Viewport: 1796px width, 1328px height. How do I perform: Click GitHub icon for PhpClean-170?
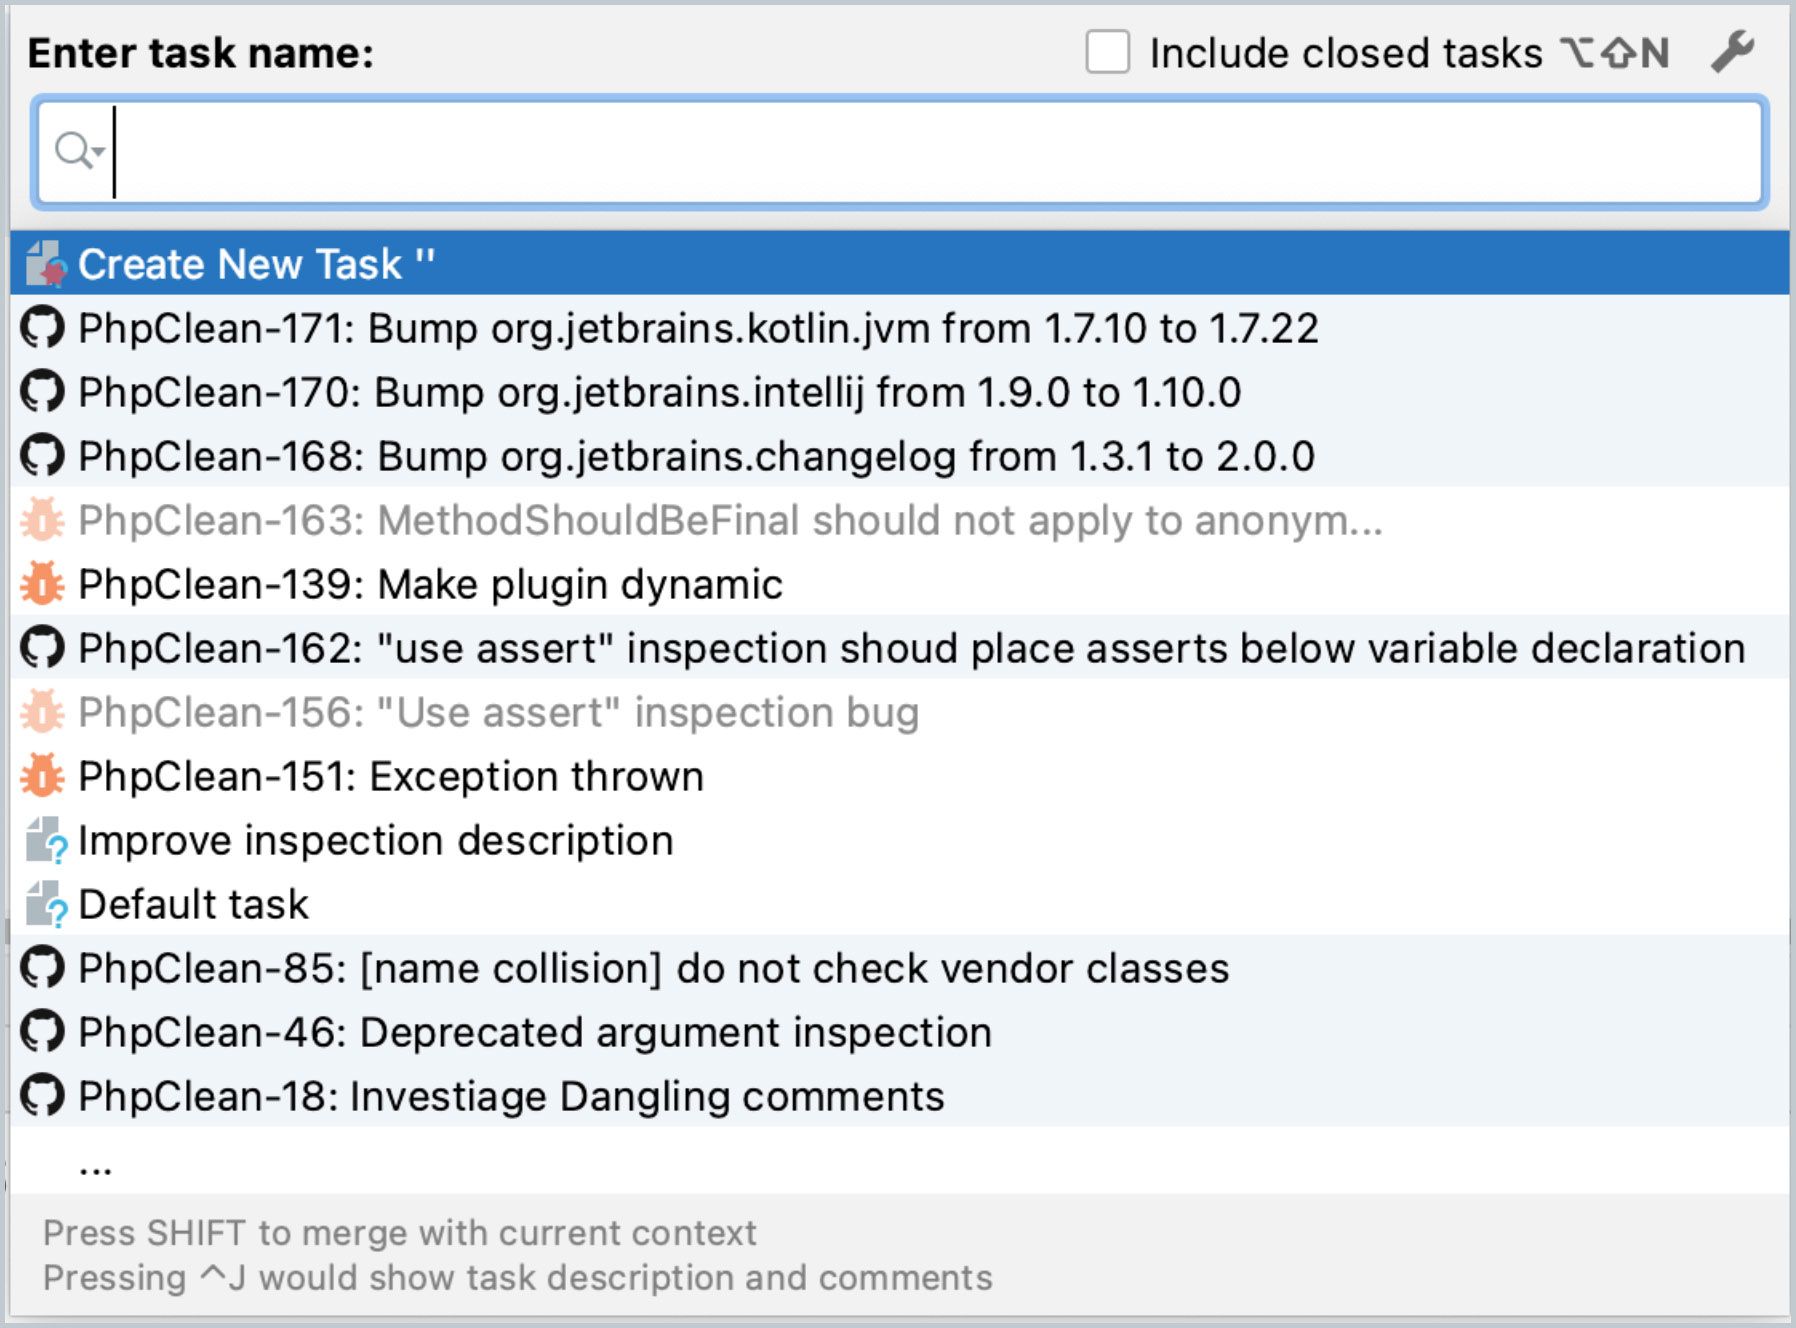pos(42,392)
